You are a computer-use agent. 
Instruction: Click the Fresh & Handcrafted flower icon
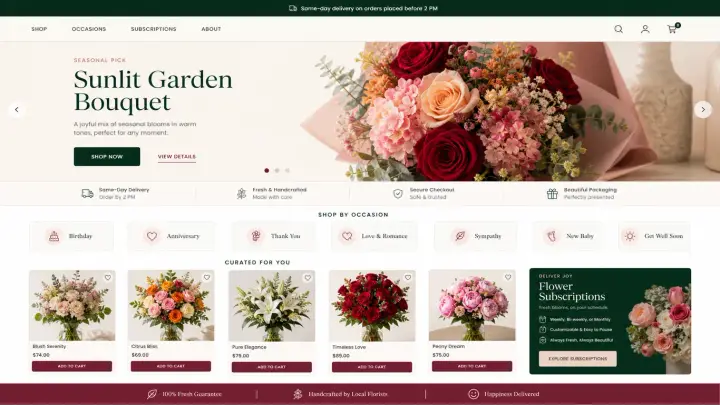point(242,193)
